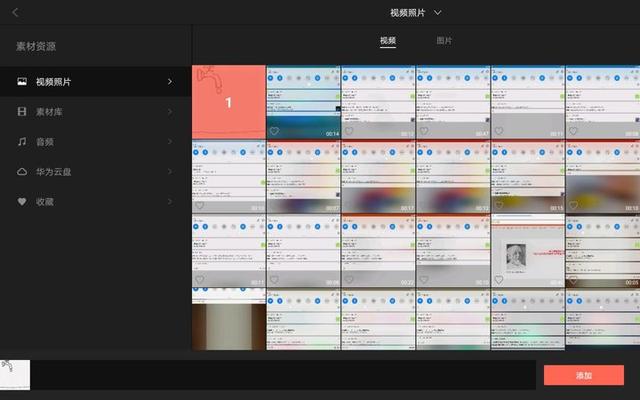Switch to the 视频 tab
The image size is (640, 400).
pyautogui.click(x=388, y=41)
